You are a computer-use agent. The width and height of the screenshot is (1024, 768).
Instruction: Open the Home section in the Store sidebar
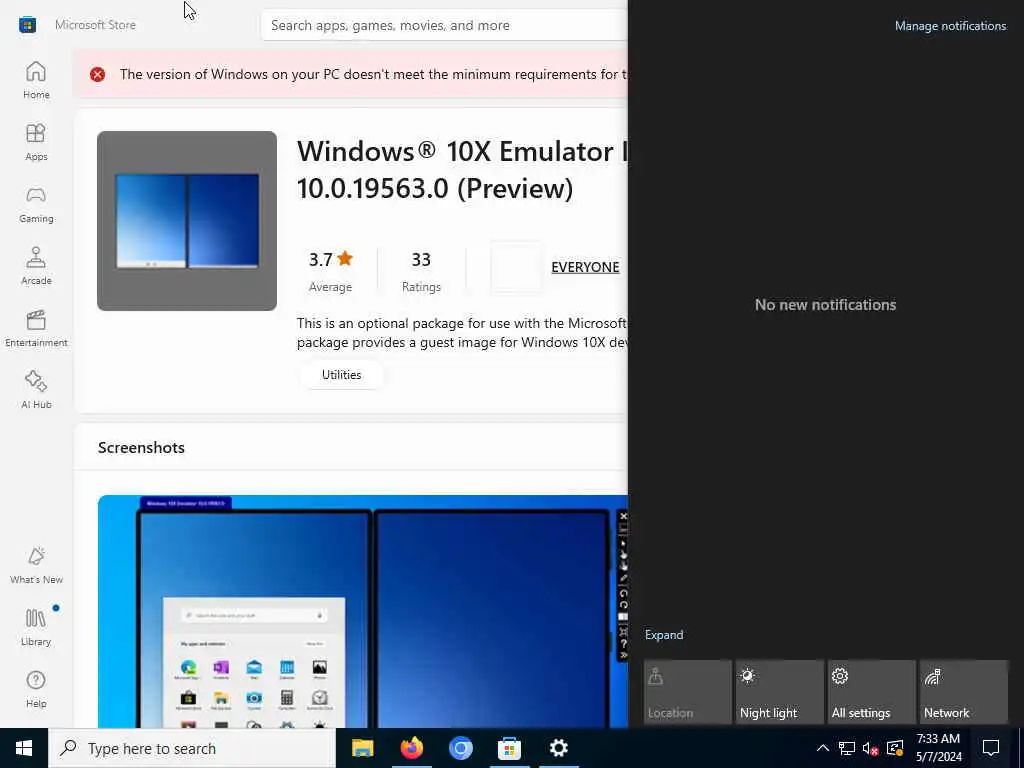point(36,80)
